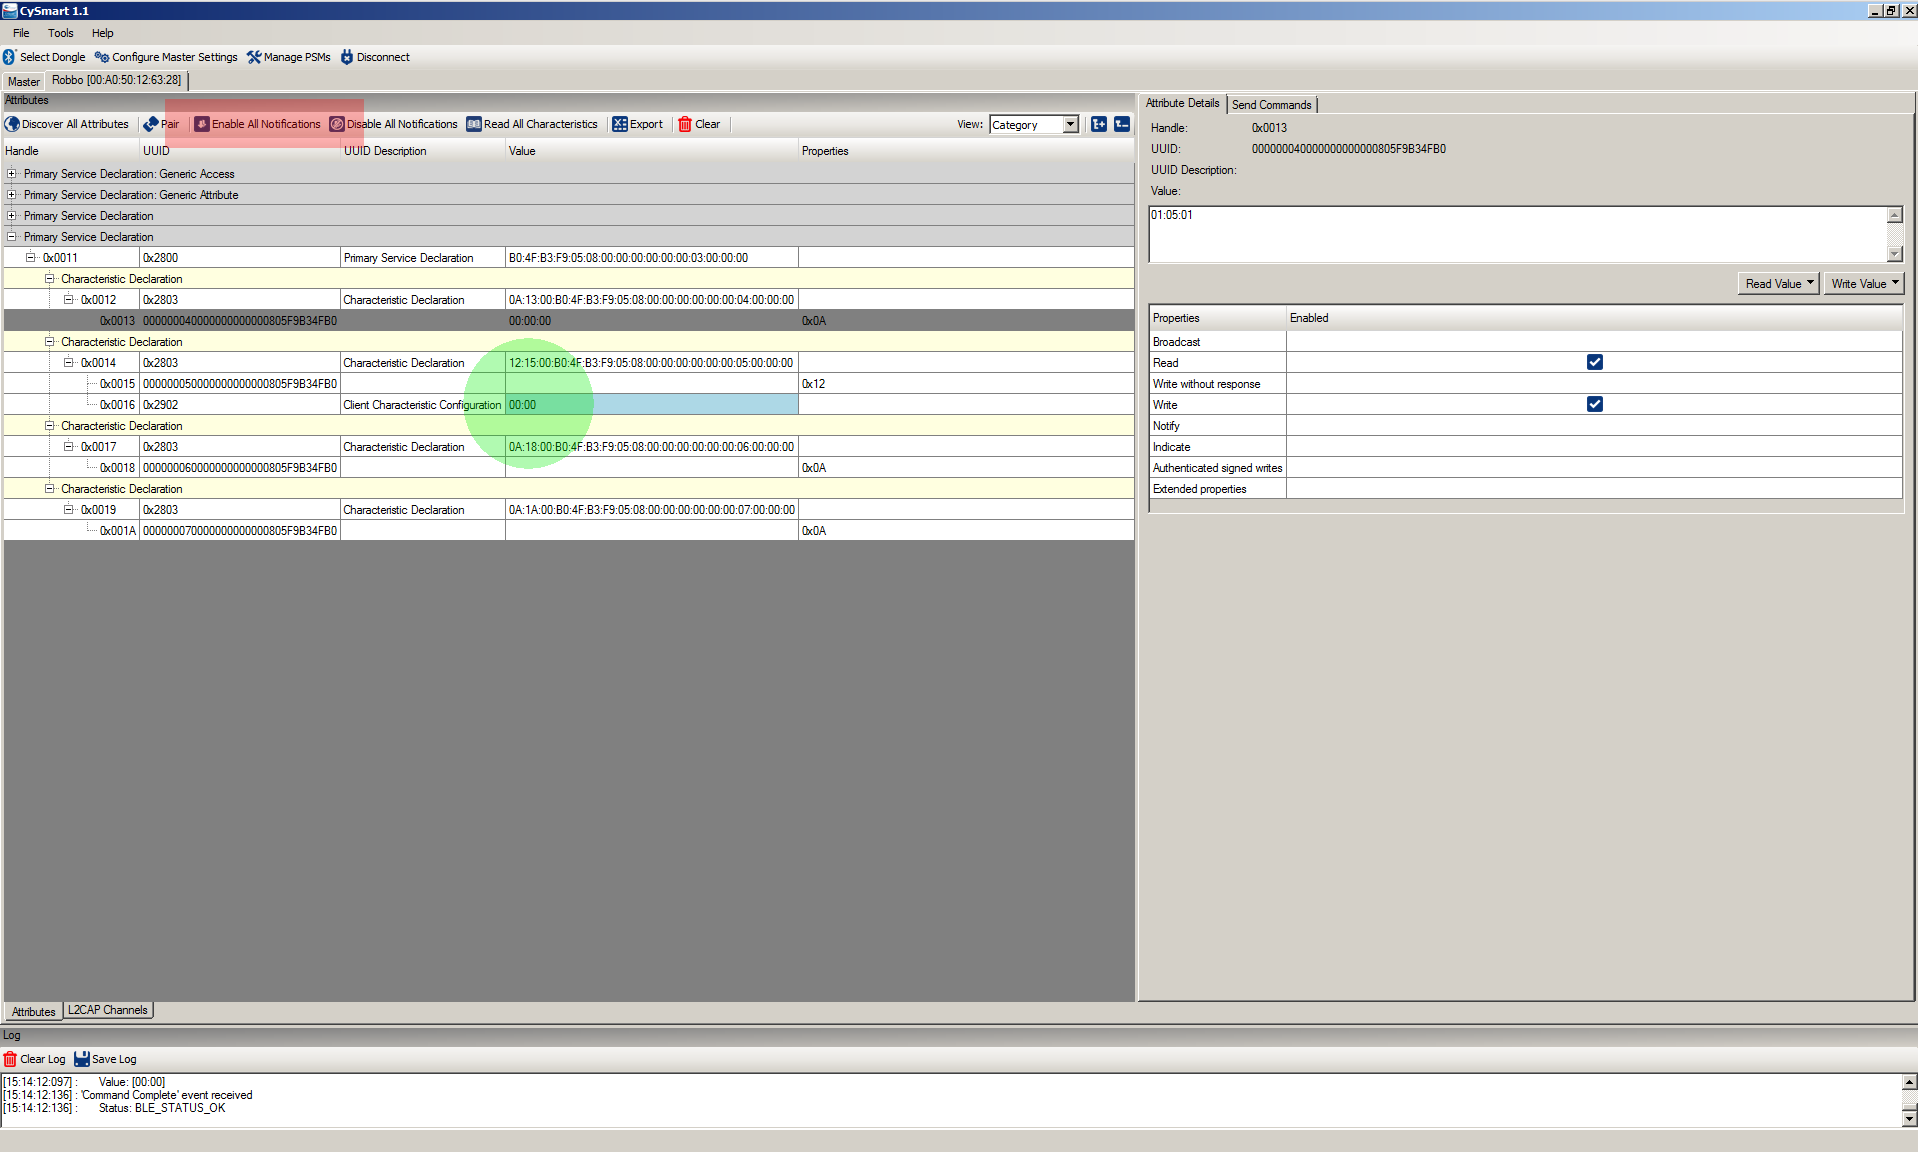Collapse the 0x0011 handle node
The image size is (1918, 1153).
[31, 257]
